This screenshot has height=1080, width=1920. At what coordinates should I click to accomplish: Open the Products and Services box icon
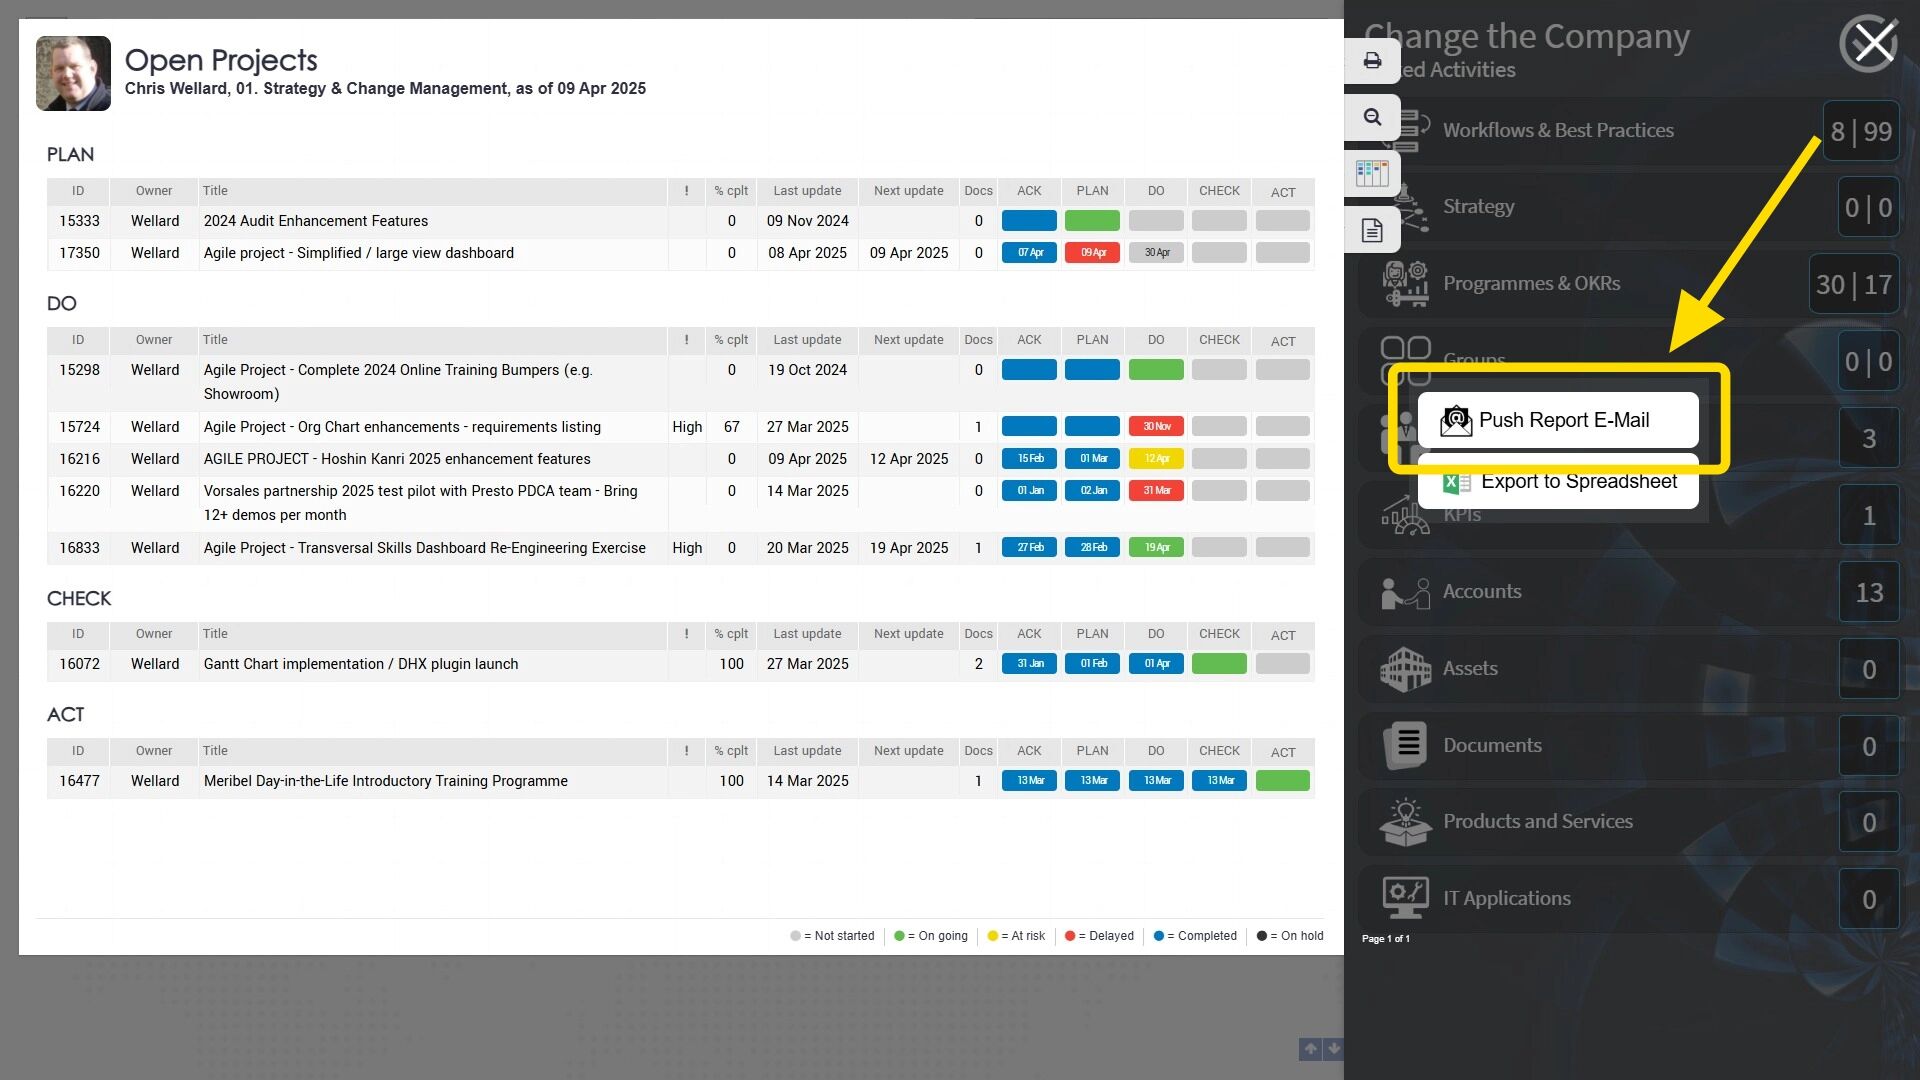tap(1405, 822)
